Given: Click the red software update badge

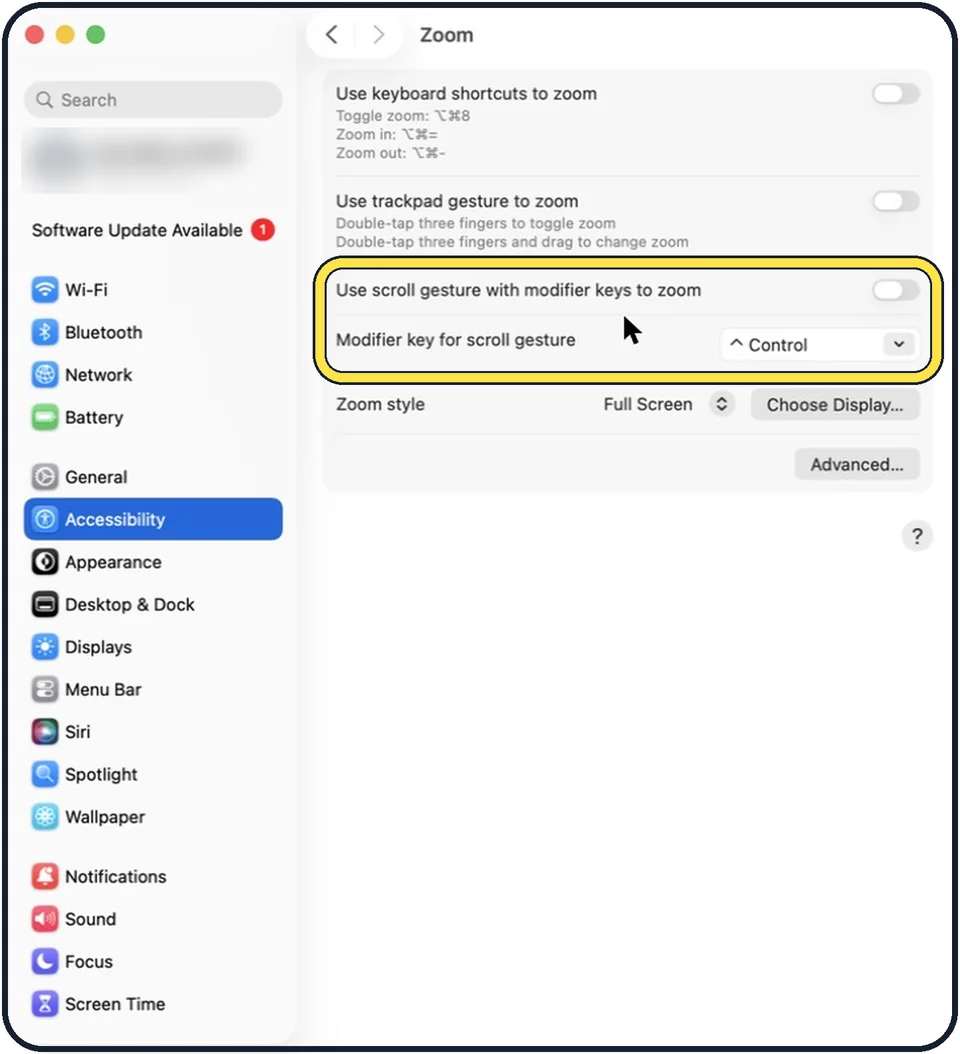Looking at the screenshot, I should click(263, 230).
